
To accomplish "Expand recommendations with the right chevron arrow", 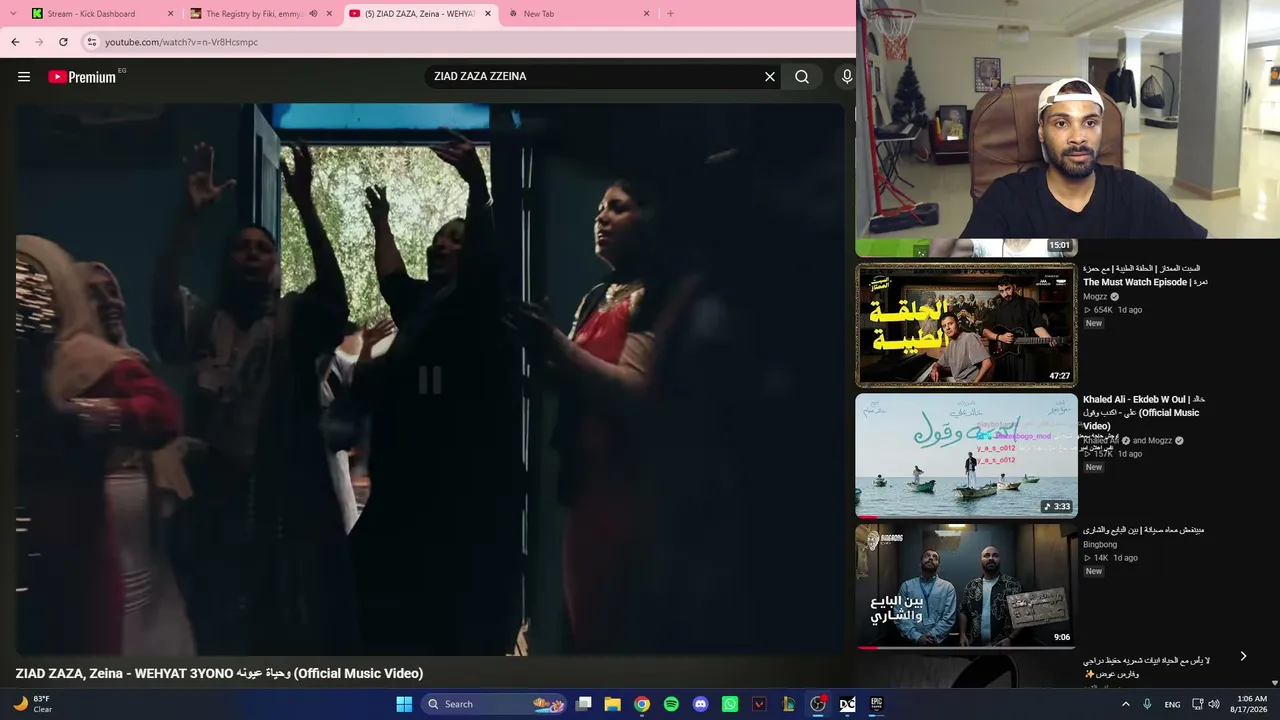I will [1243, 656].
